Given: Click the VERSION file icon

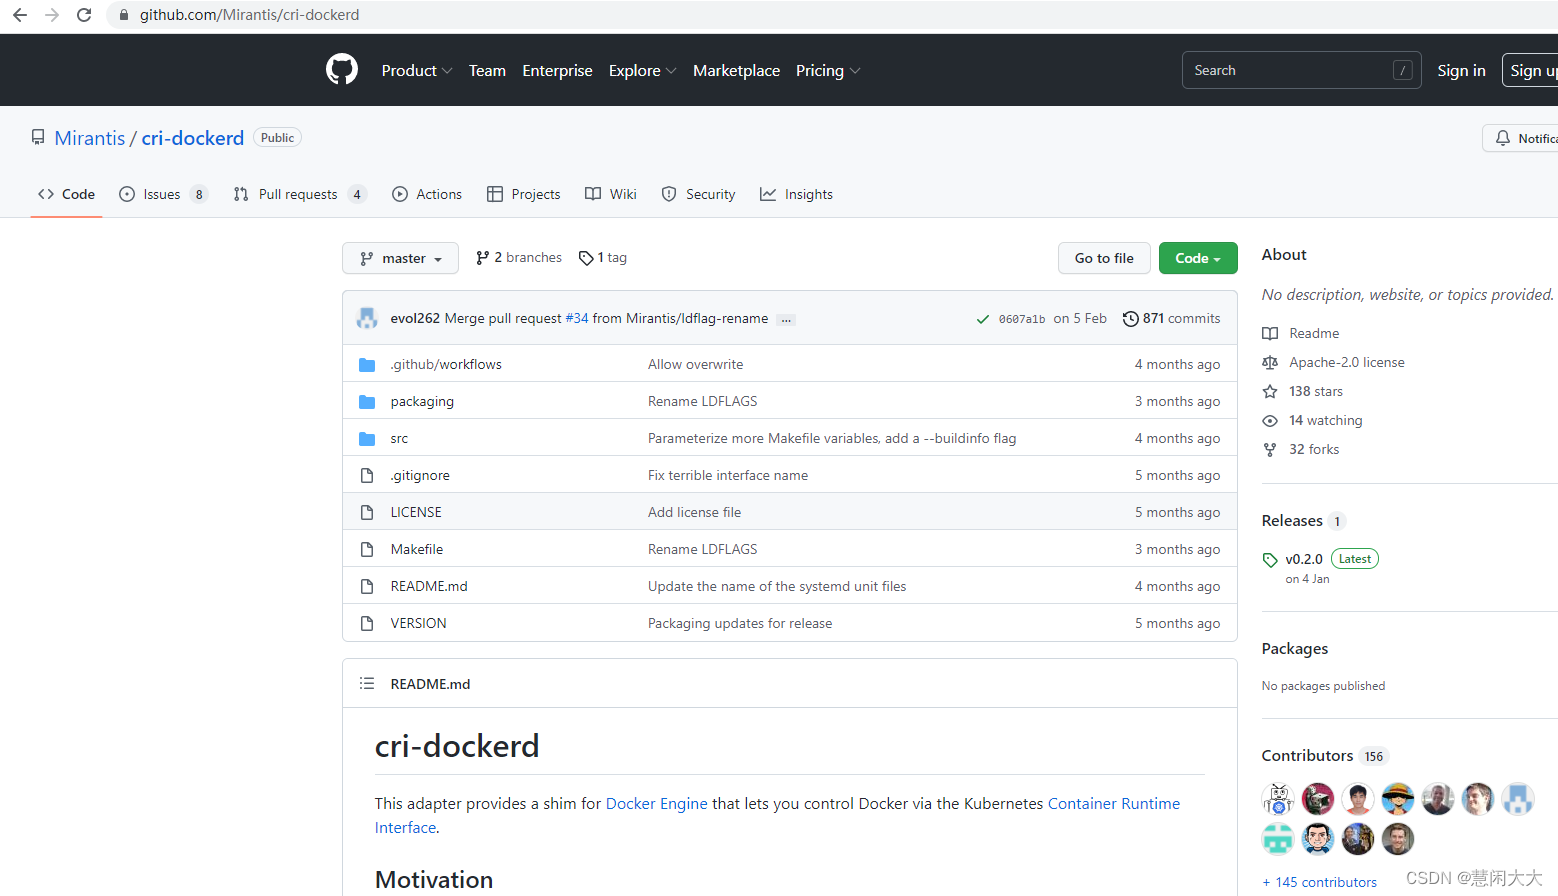Looking at the screenshot, I should (x=367, y=623).
